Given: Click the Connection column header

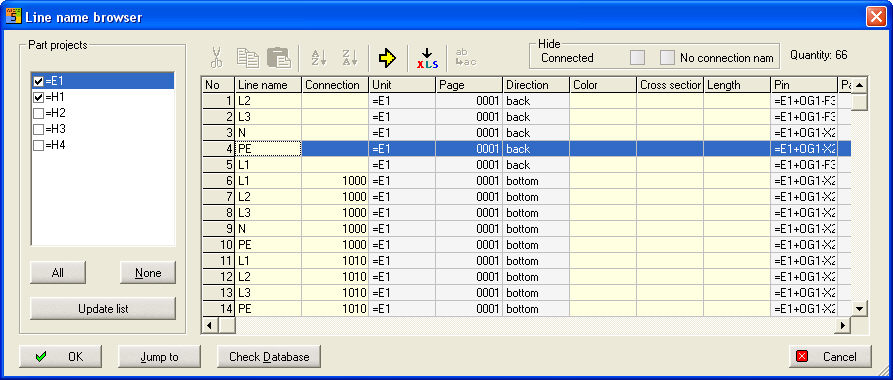Looking at the screenshot, I should (335, 85).
